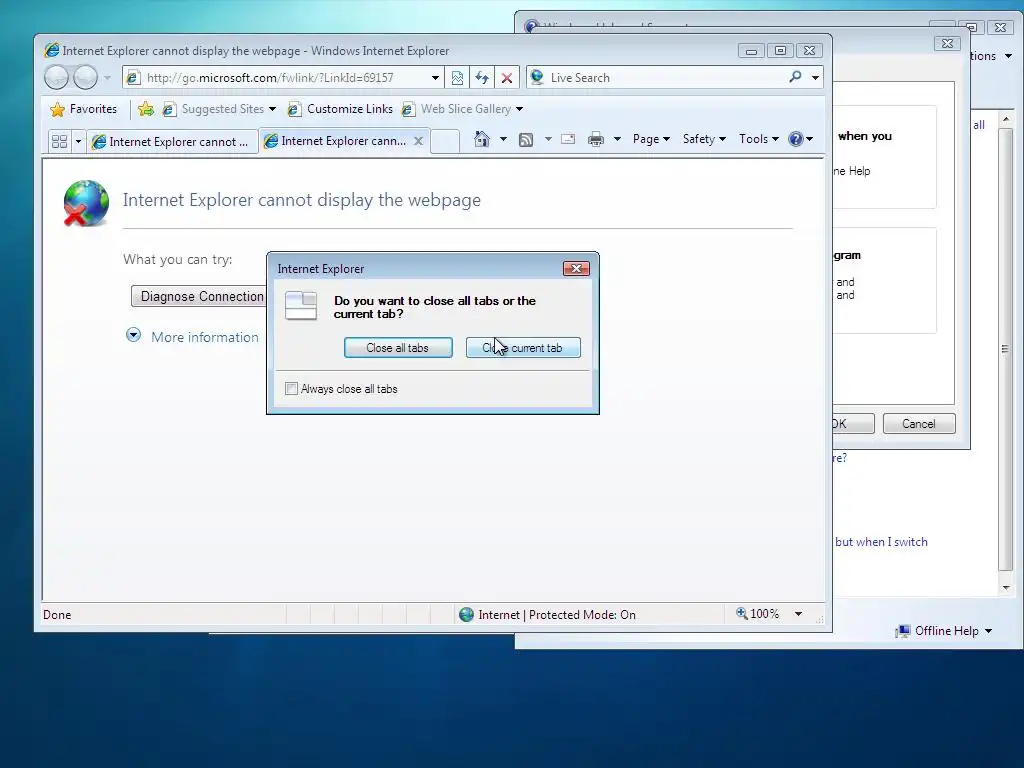Click the Help window vertical scrollbar
The width and height of the screenshot is (1024, 768).
tap(1006, 349)
